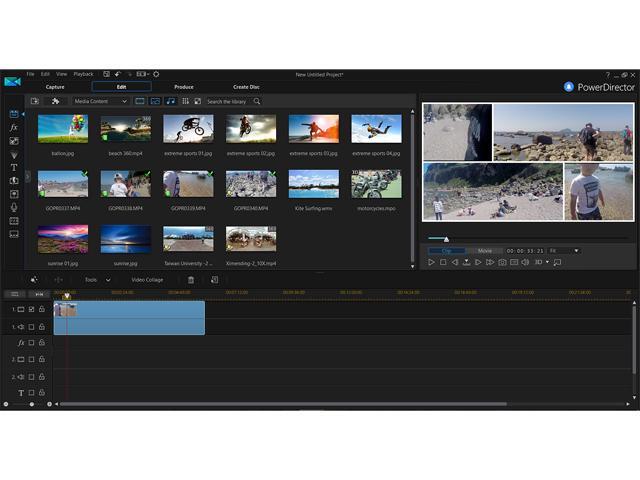Take a snapshot with the camera icon
Image resolution: width=640 pixels, height=480 pixels.
point(502,262)
